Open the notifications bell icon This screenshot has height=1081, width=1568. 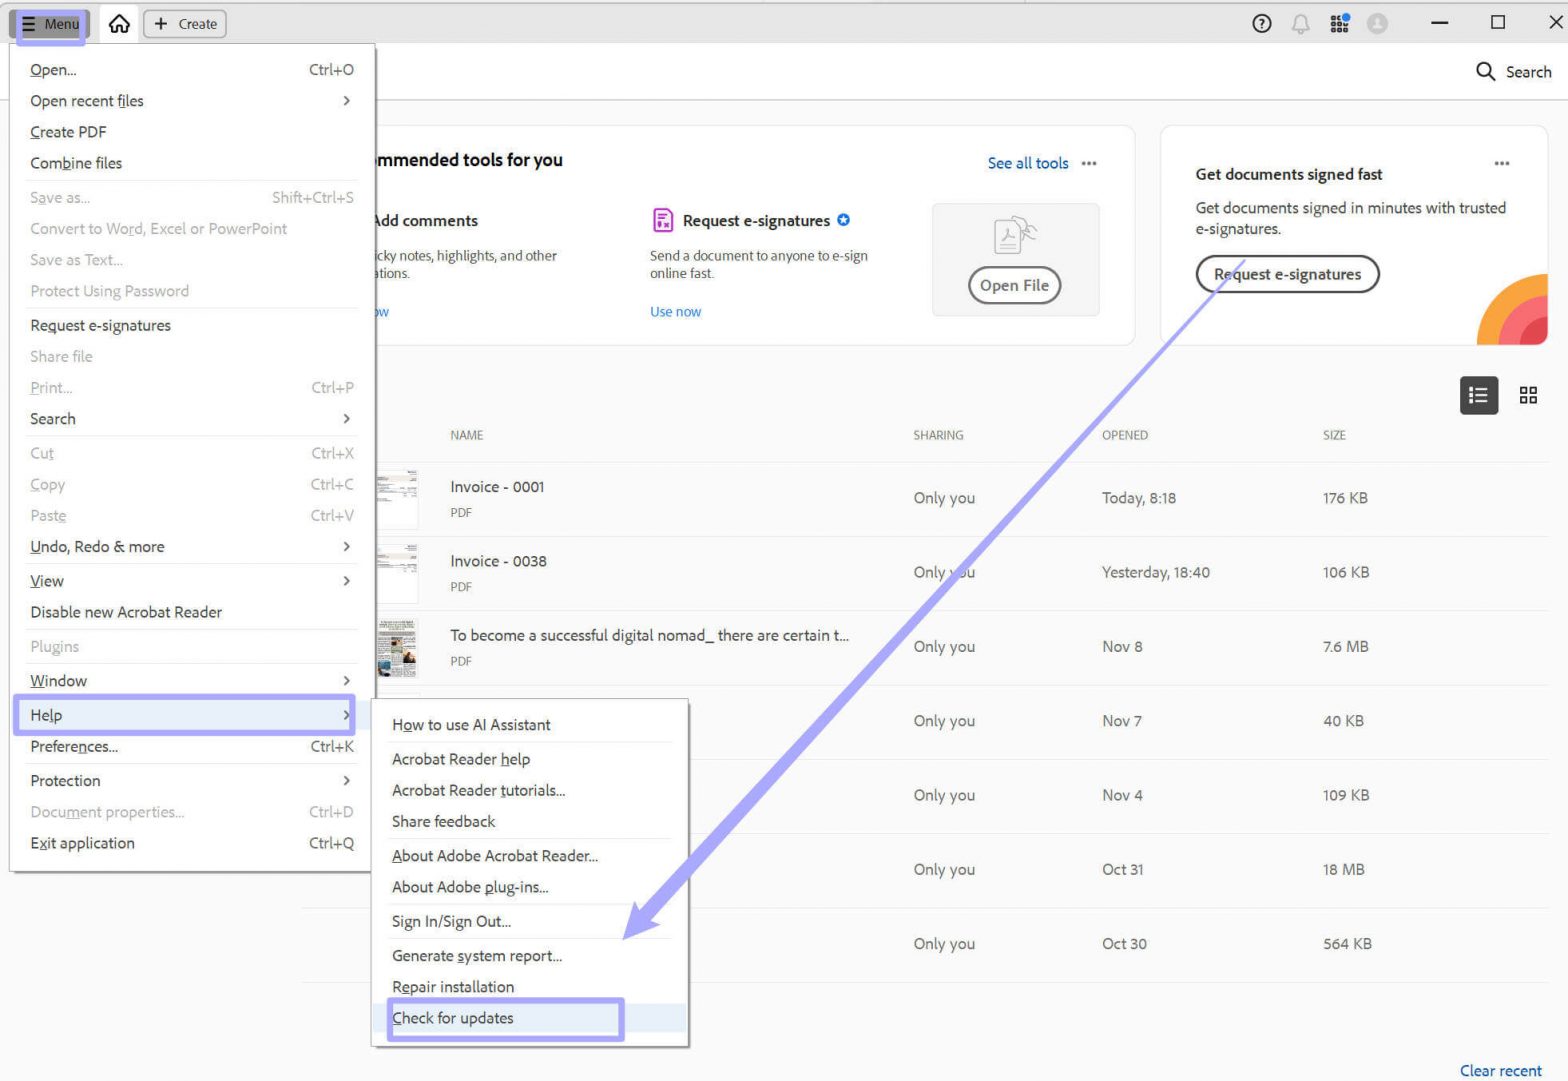(x=1300, y=24)
